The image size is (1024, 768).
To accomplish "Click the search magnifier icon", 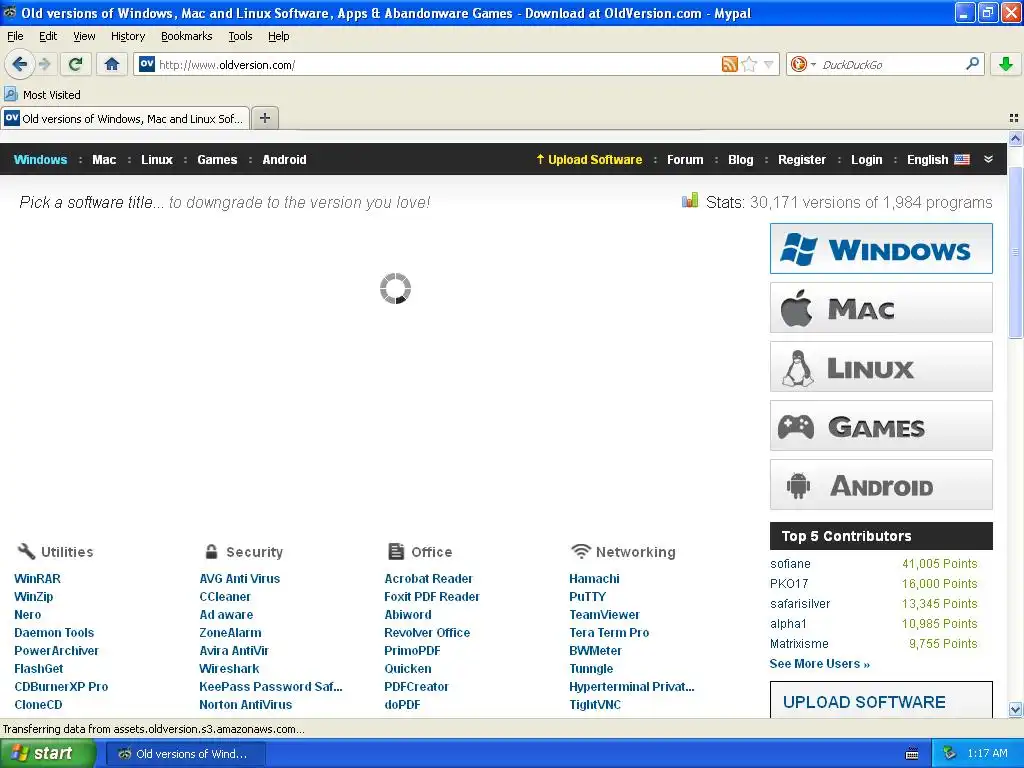I will click(x=972, y=63).
